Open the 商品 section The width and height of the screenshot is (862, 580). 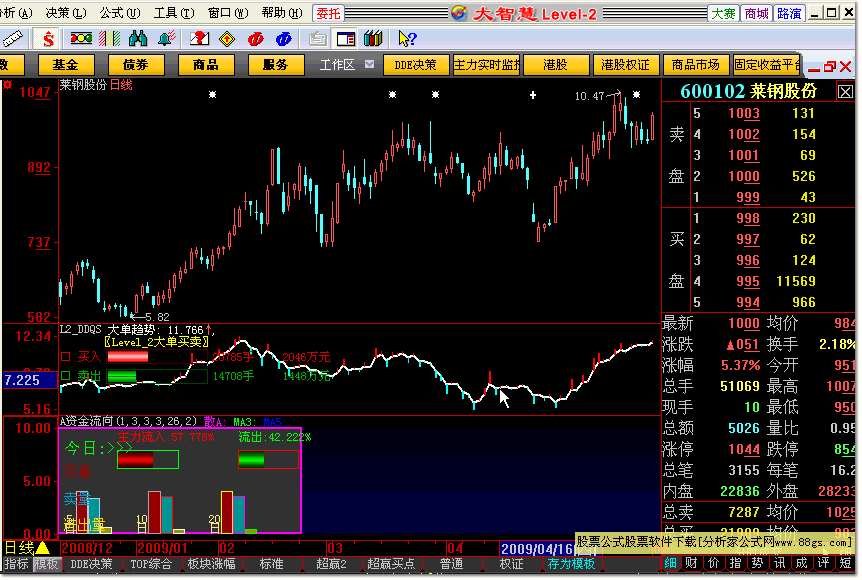pyautogui.click(x=206, y=65)
